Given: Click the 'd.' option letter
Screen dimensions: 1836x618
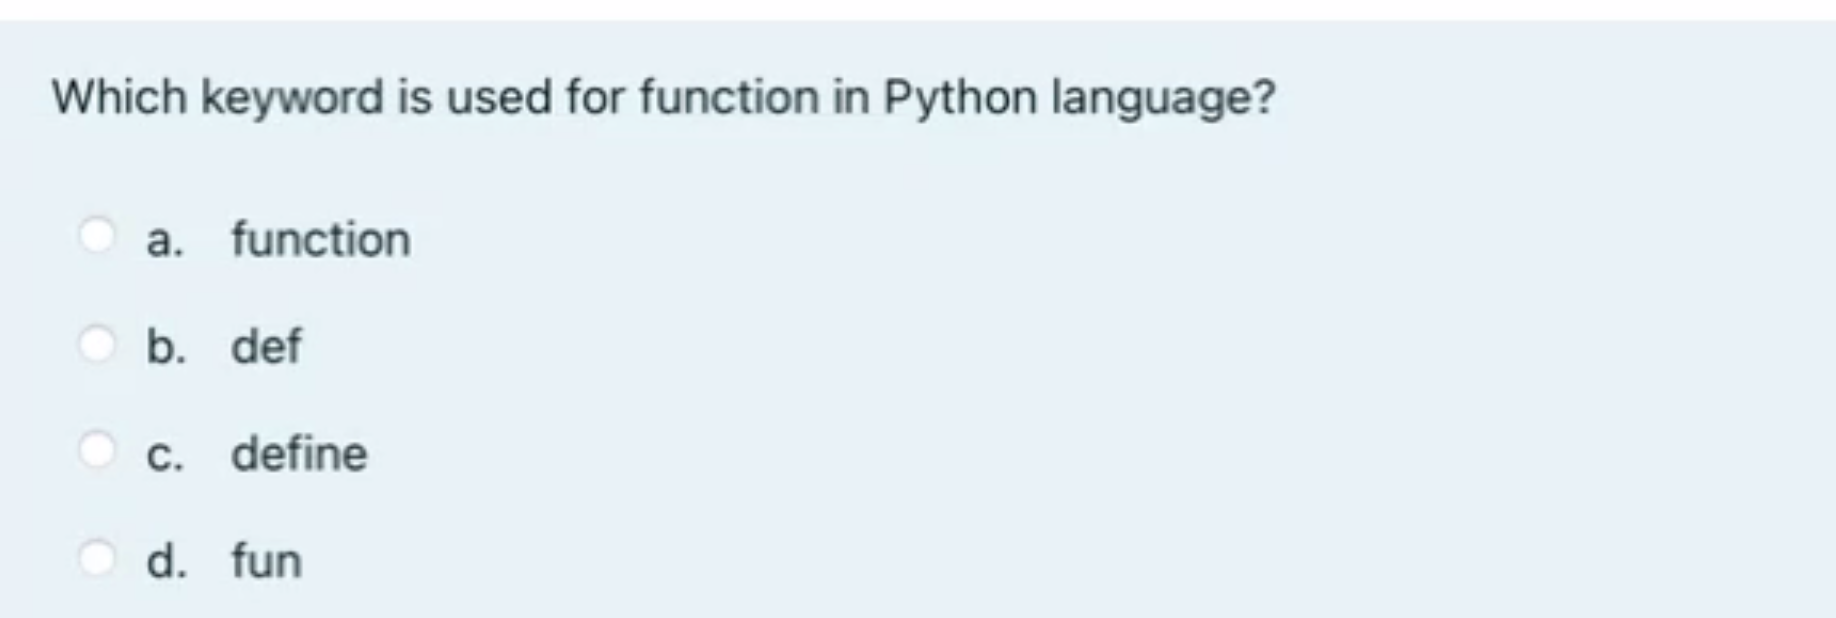Looking at the screenshot, I should 166,561.
